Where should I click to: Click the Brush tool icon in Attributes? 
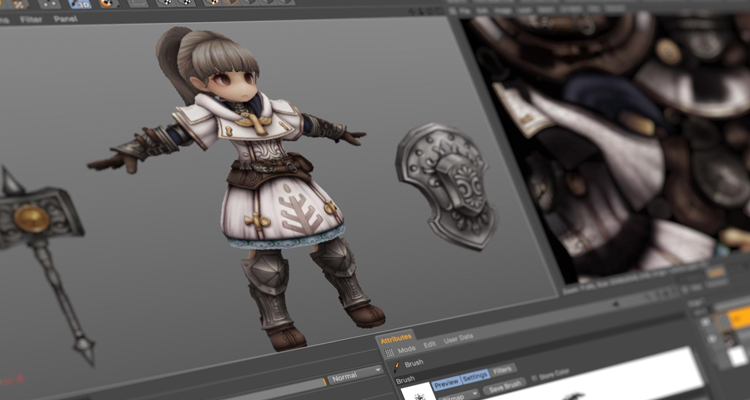(397, 367)
